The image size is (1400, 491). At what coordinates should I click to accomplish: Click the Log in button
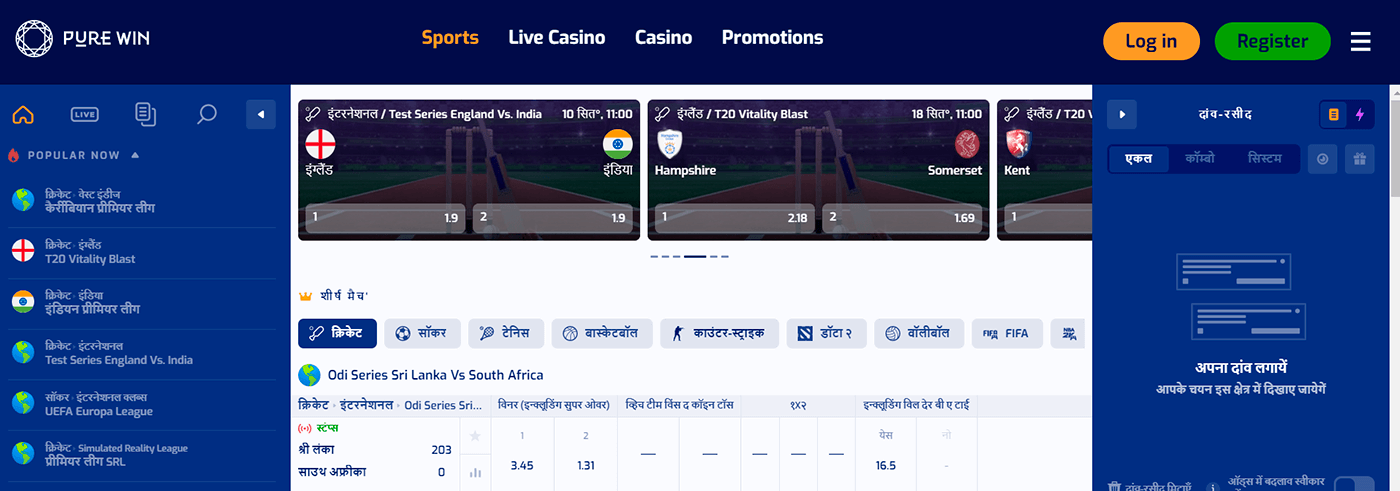[x=1151, y=41]
